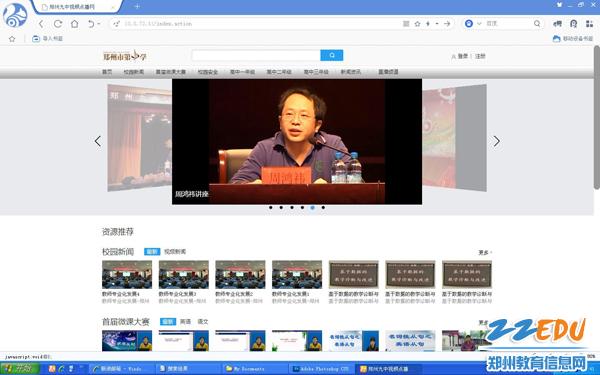Click the 登录 login link
Image resolution: width=600 pixels, height=375 pixels.
click(463, 56)
